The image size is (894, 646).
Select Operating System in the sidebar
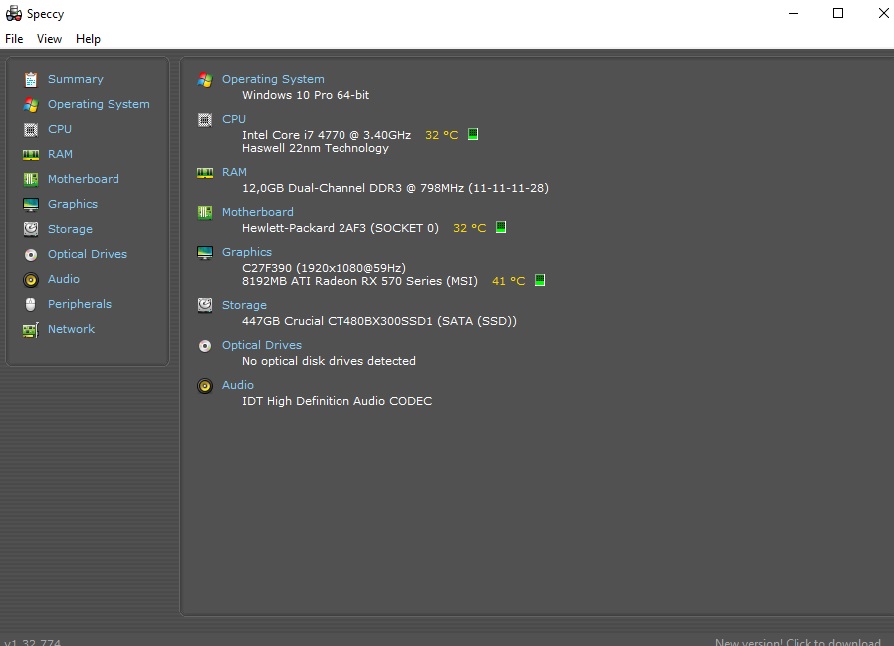click(x=99, y=104)
